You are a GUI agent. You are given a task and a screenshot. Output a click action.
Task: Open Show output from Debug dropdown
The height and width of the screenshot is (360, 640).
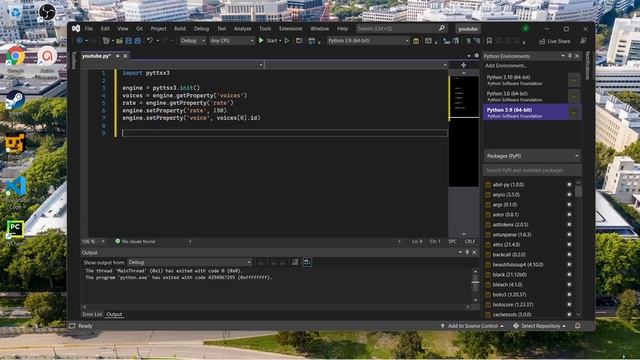[190, 262]
